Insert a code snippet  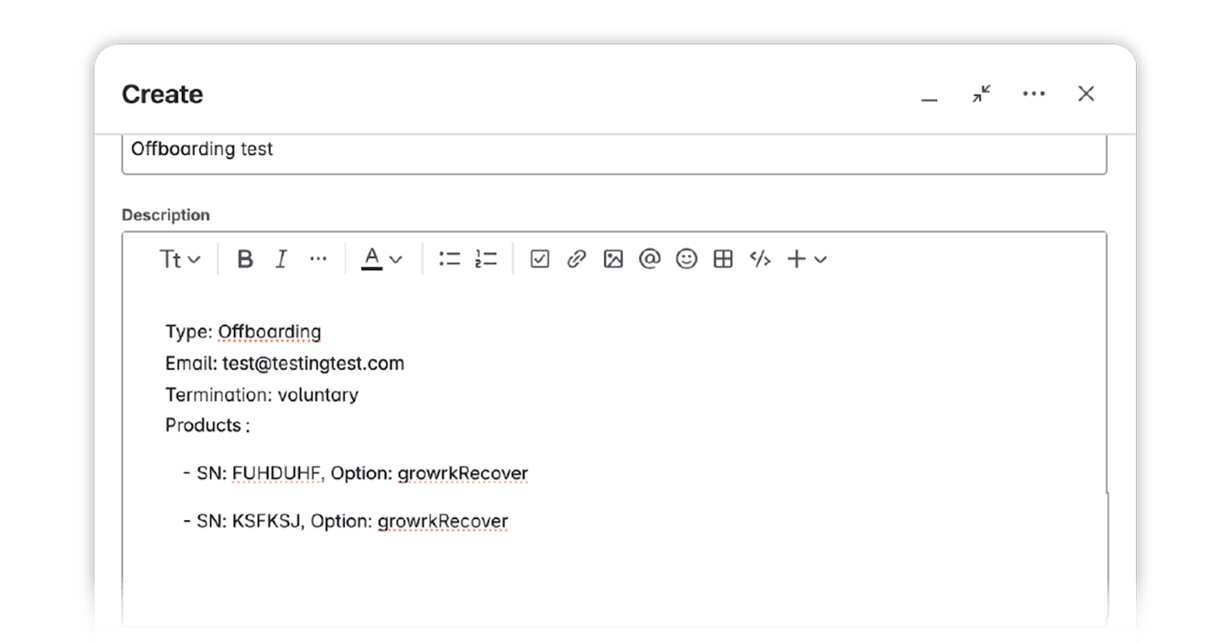tap(758, 259)
